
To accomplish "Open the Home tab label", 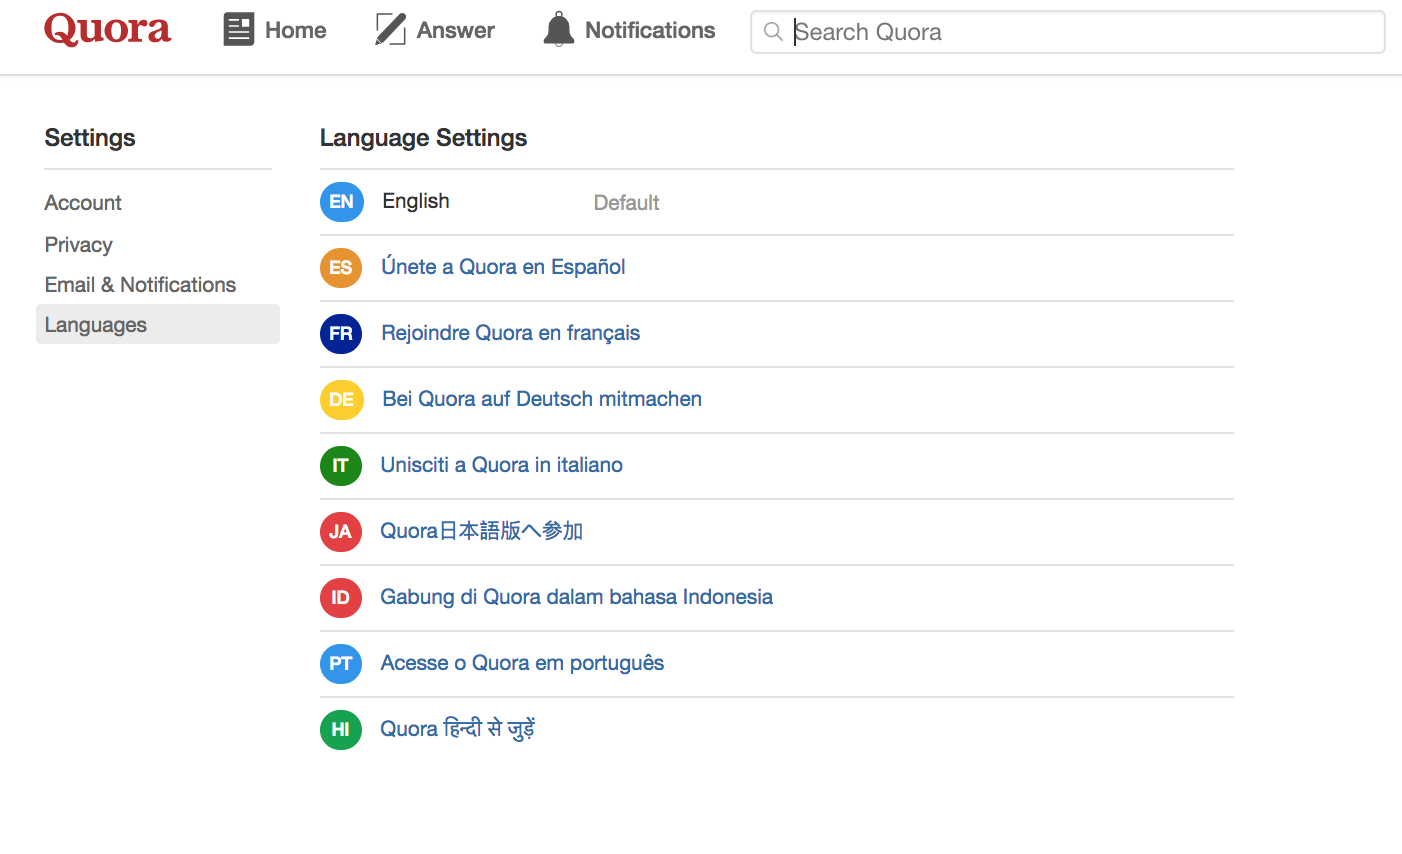I will pyautogui.click(x=296, y=31).
